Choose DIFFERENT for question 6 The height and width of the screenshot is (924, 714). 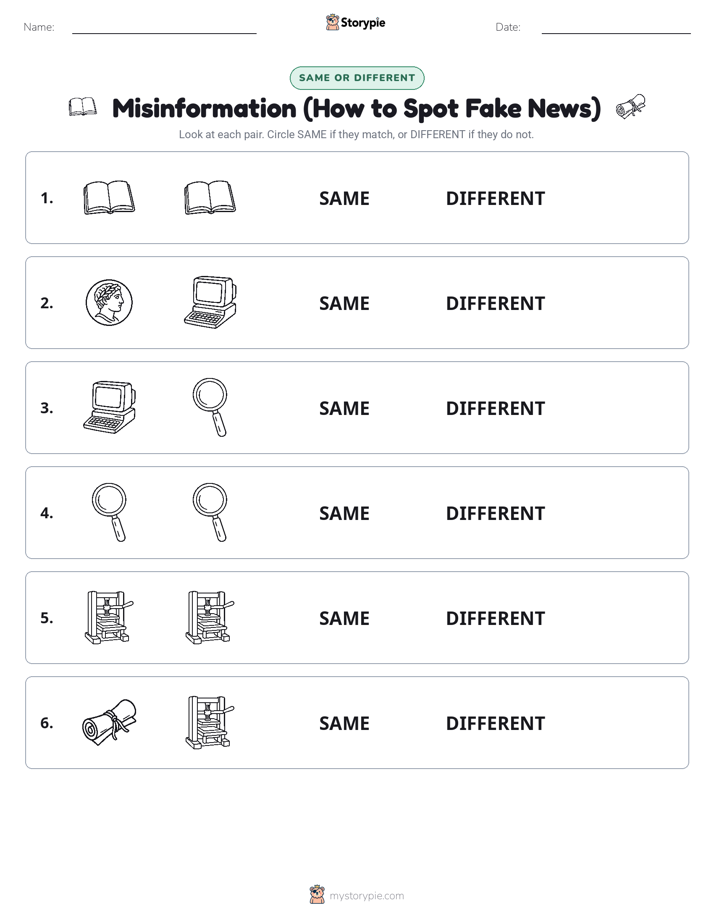pyautogui.click(x=495, y=723)
